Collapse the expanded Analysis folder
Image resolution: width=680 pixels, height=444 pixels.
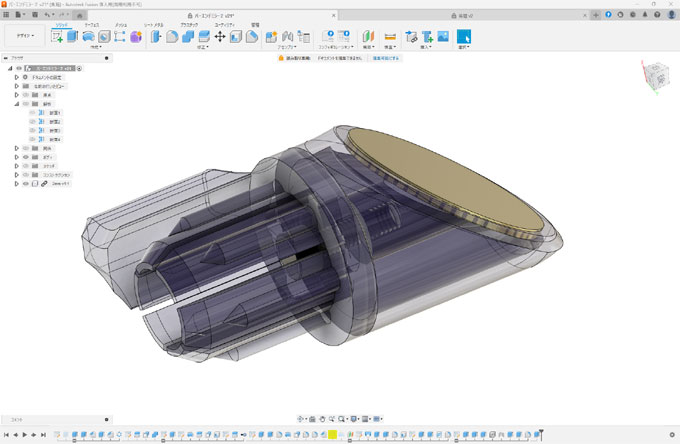point(17,104)
